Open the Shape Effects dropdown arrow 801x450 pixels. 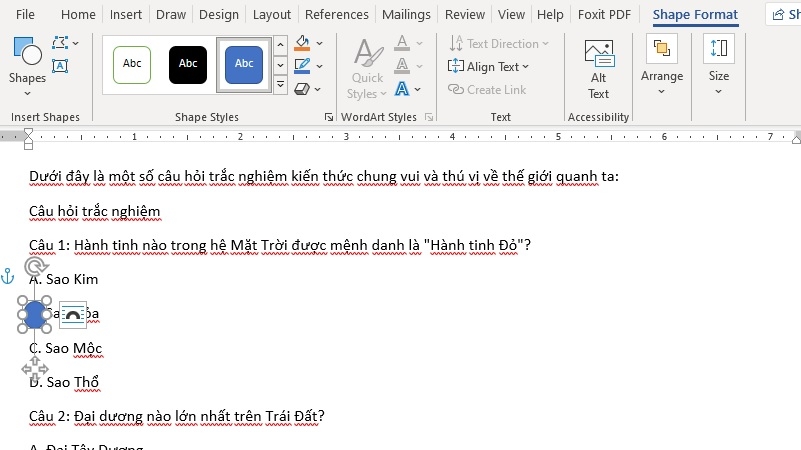(318, 89)
